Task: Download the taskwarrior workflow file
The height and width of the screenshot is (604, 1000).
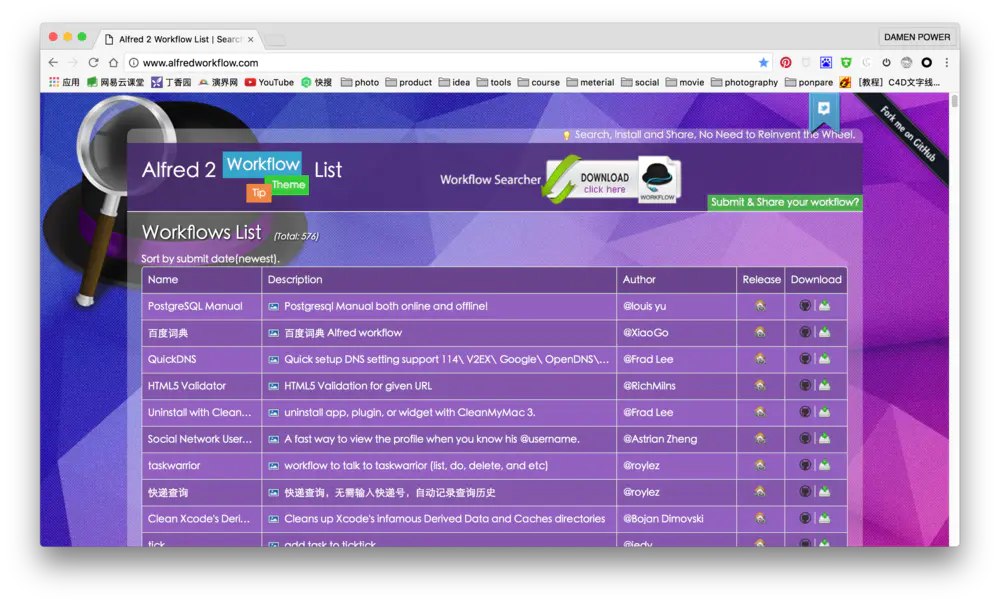Action: pos(825,466)
